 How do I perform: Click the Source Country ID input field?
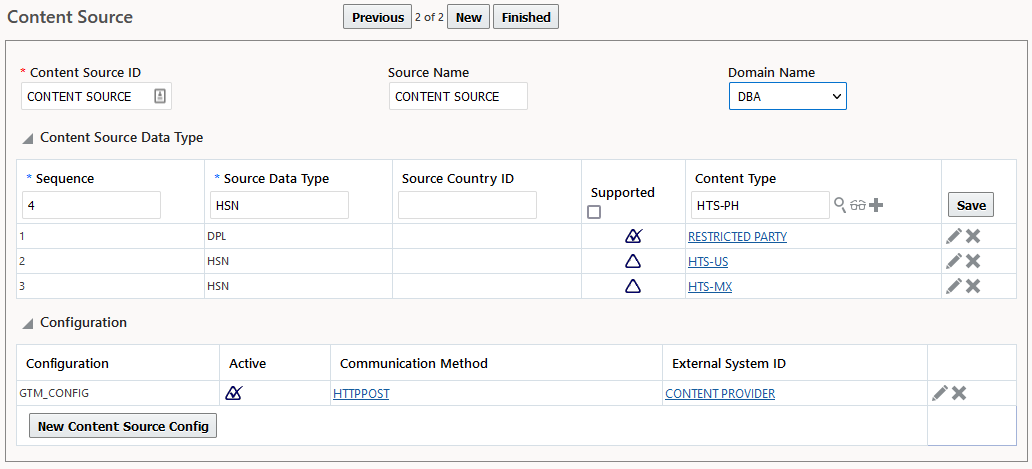467,205
